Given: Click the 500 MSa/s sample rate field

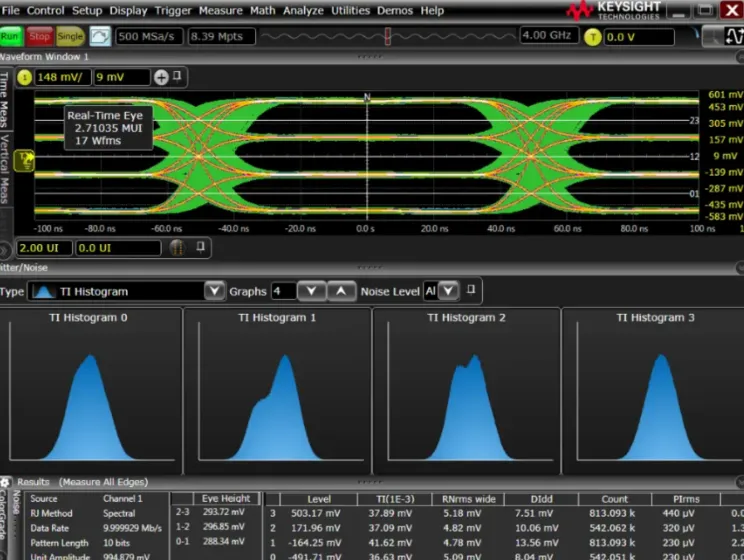Looking at the screenshot, I should (x=148, y=37).
